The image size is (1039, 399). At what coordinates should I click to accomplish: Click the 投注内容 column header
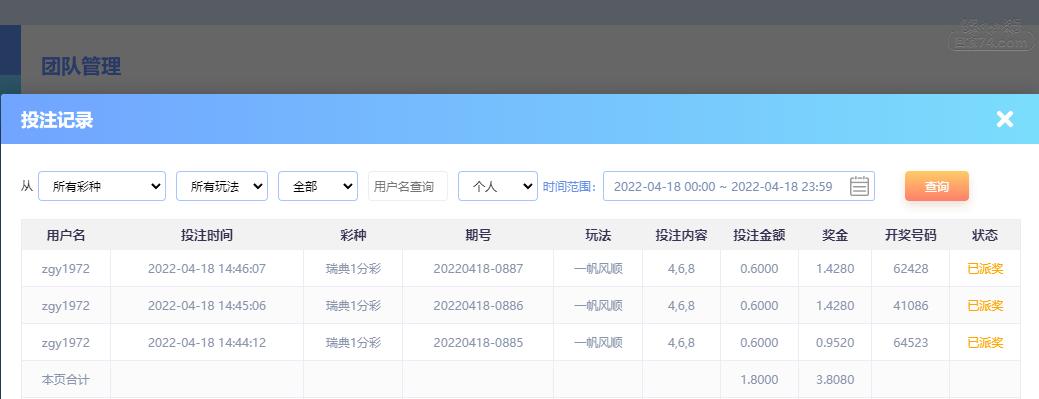coord(681,235)
